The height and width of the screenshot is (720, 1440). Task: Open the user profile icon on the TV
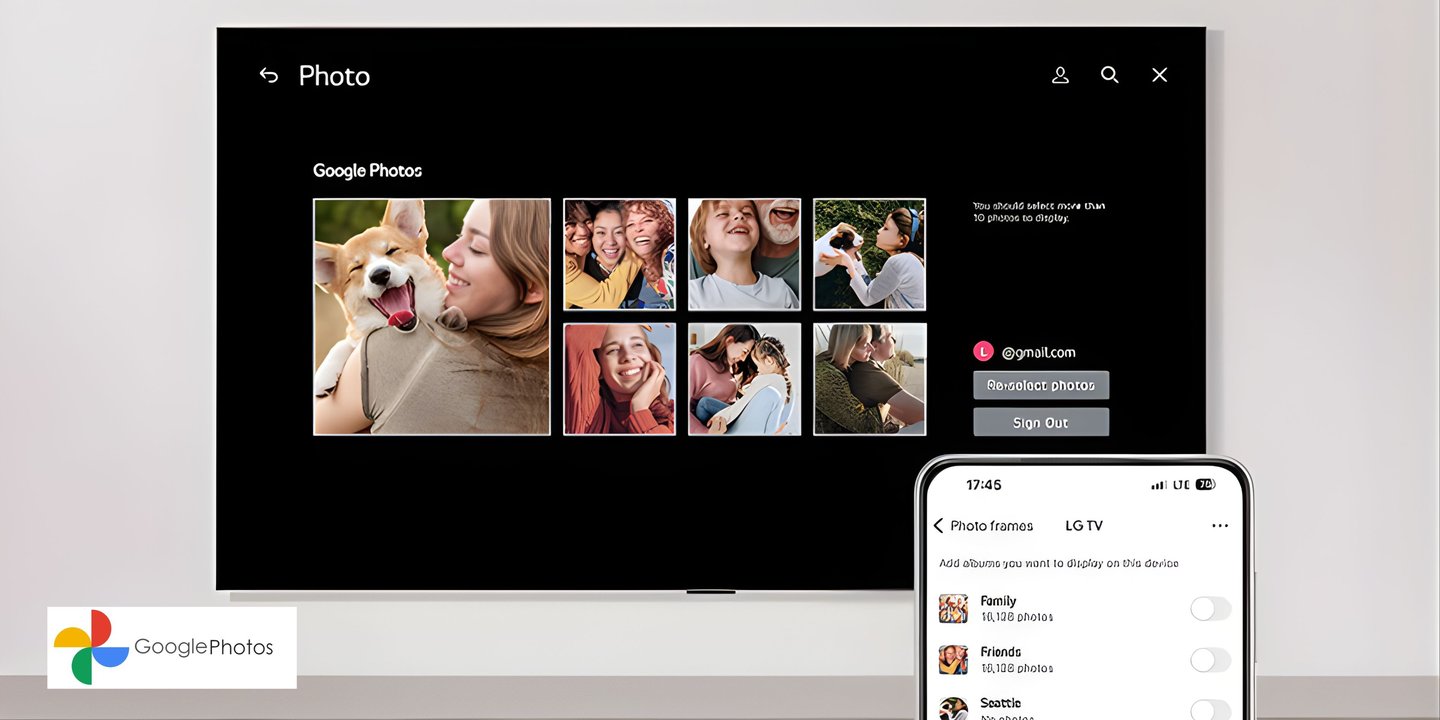[x=1060, y=75]
